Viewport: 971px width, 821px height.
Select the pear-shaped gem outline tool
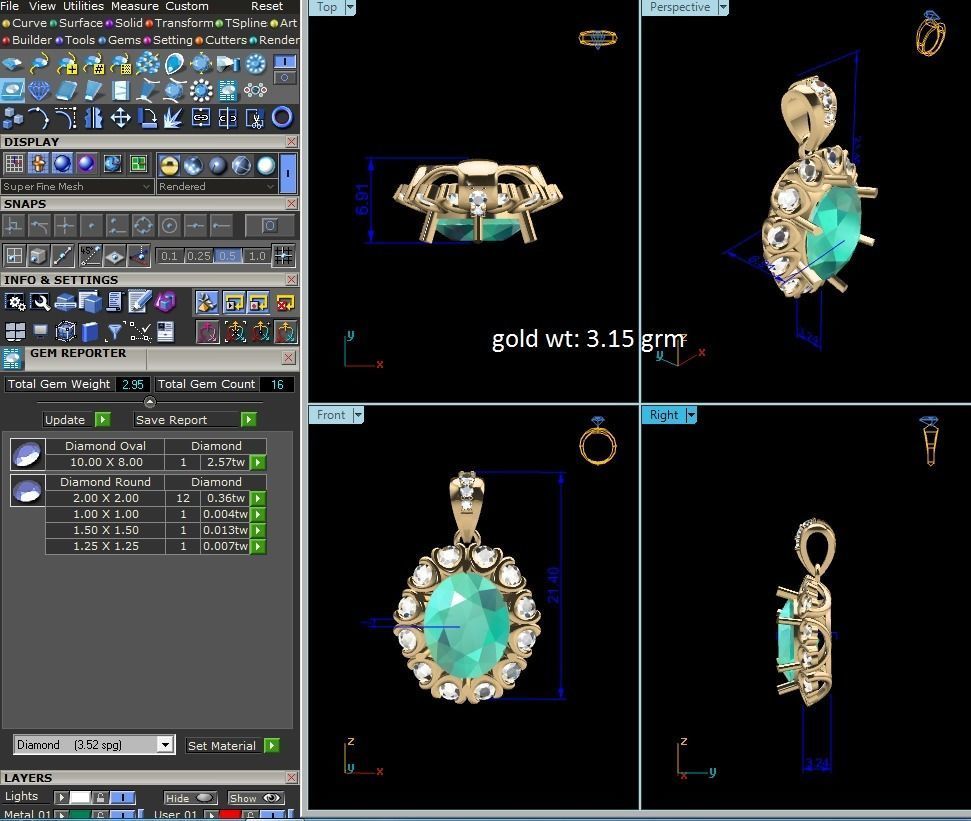(x=174, y=64)
